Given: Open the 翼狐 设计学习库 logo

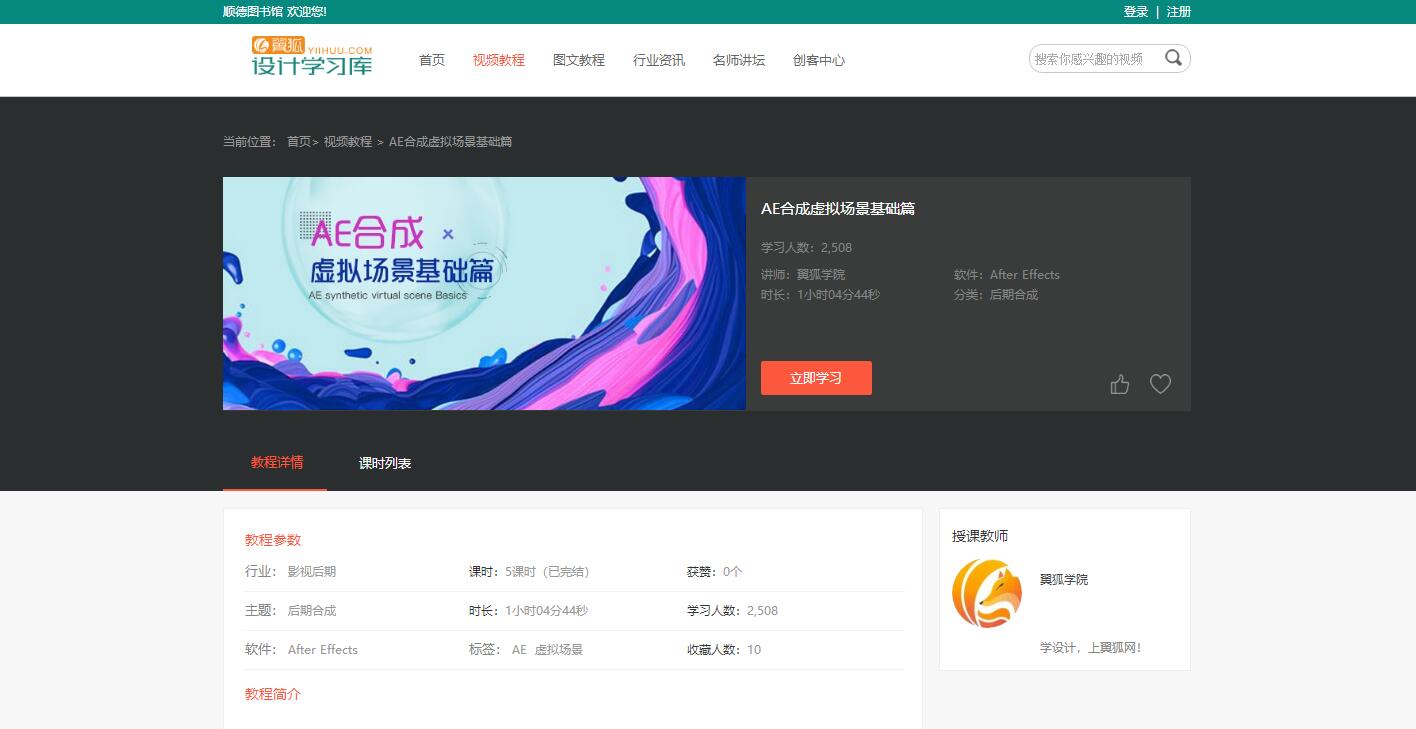Looking at the screenshot, I should (312, 56).
